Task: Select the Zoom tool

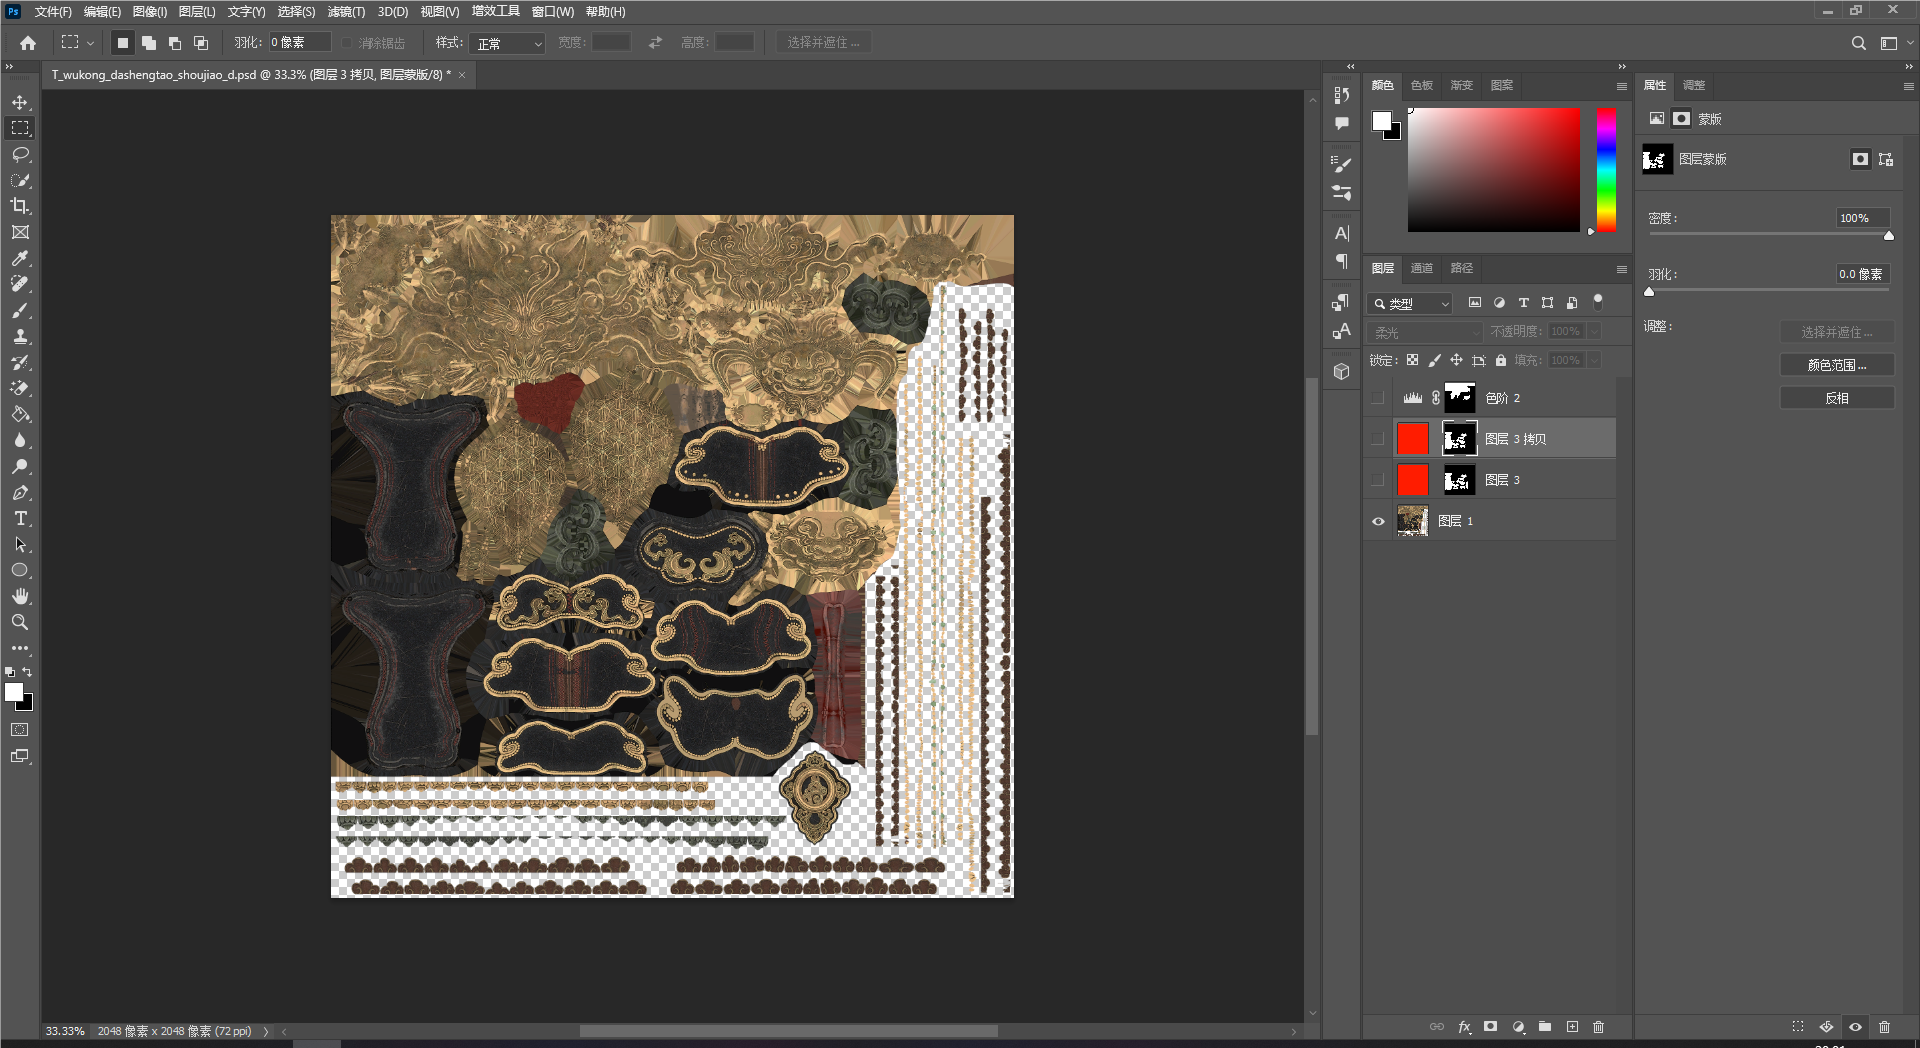Action: pos(20,622)
